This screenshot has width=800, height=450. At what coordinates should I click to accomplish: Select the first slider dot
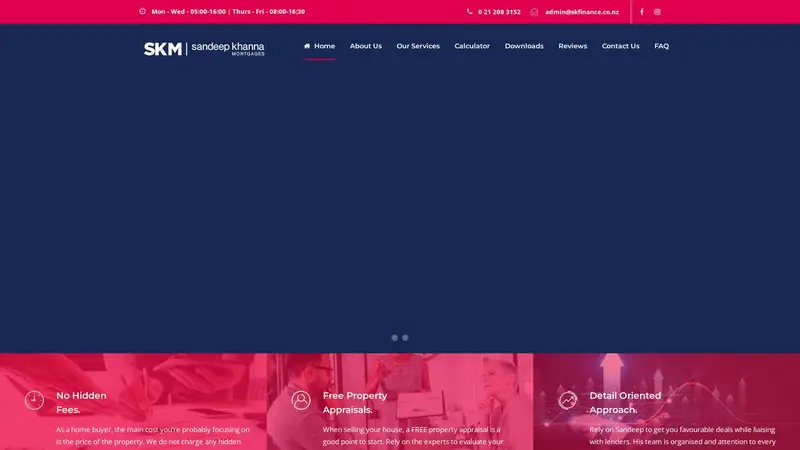394,338
